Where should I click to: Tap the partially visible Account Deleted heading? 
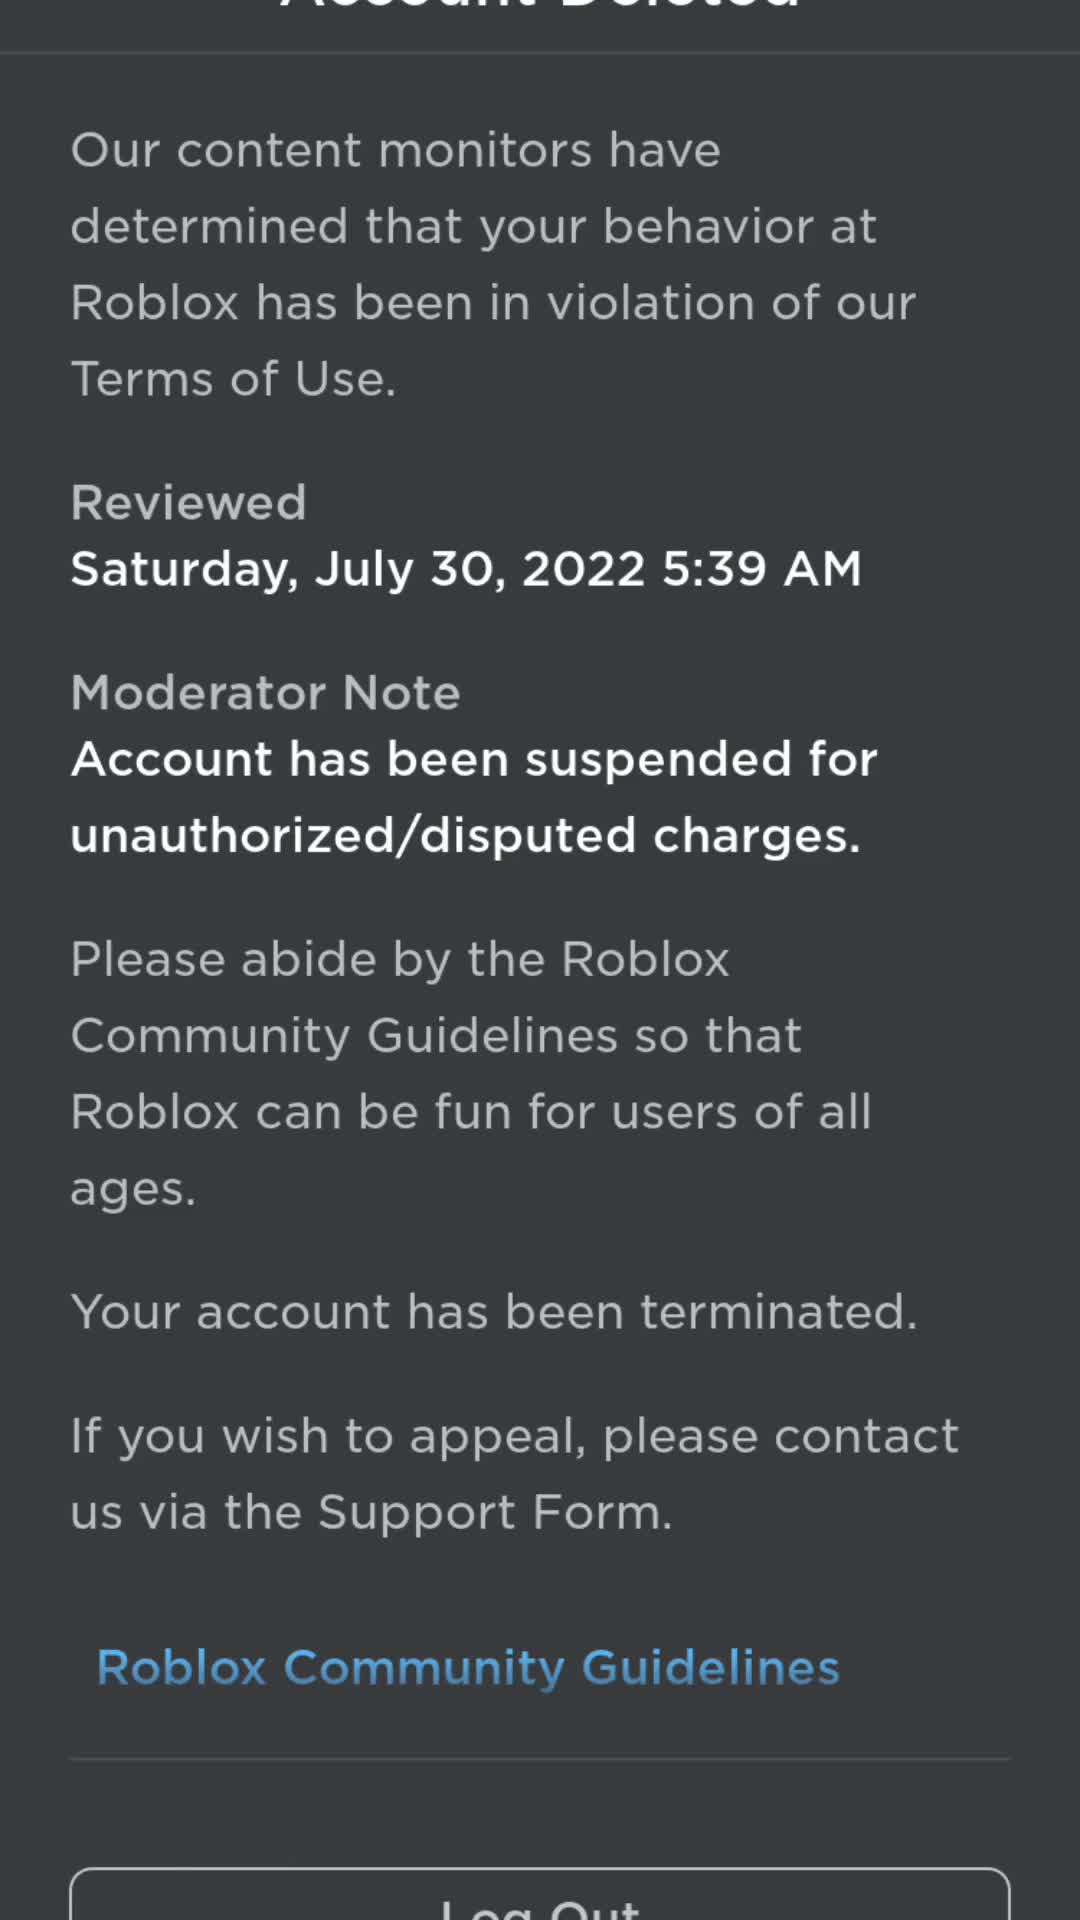[540, 6]
